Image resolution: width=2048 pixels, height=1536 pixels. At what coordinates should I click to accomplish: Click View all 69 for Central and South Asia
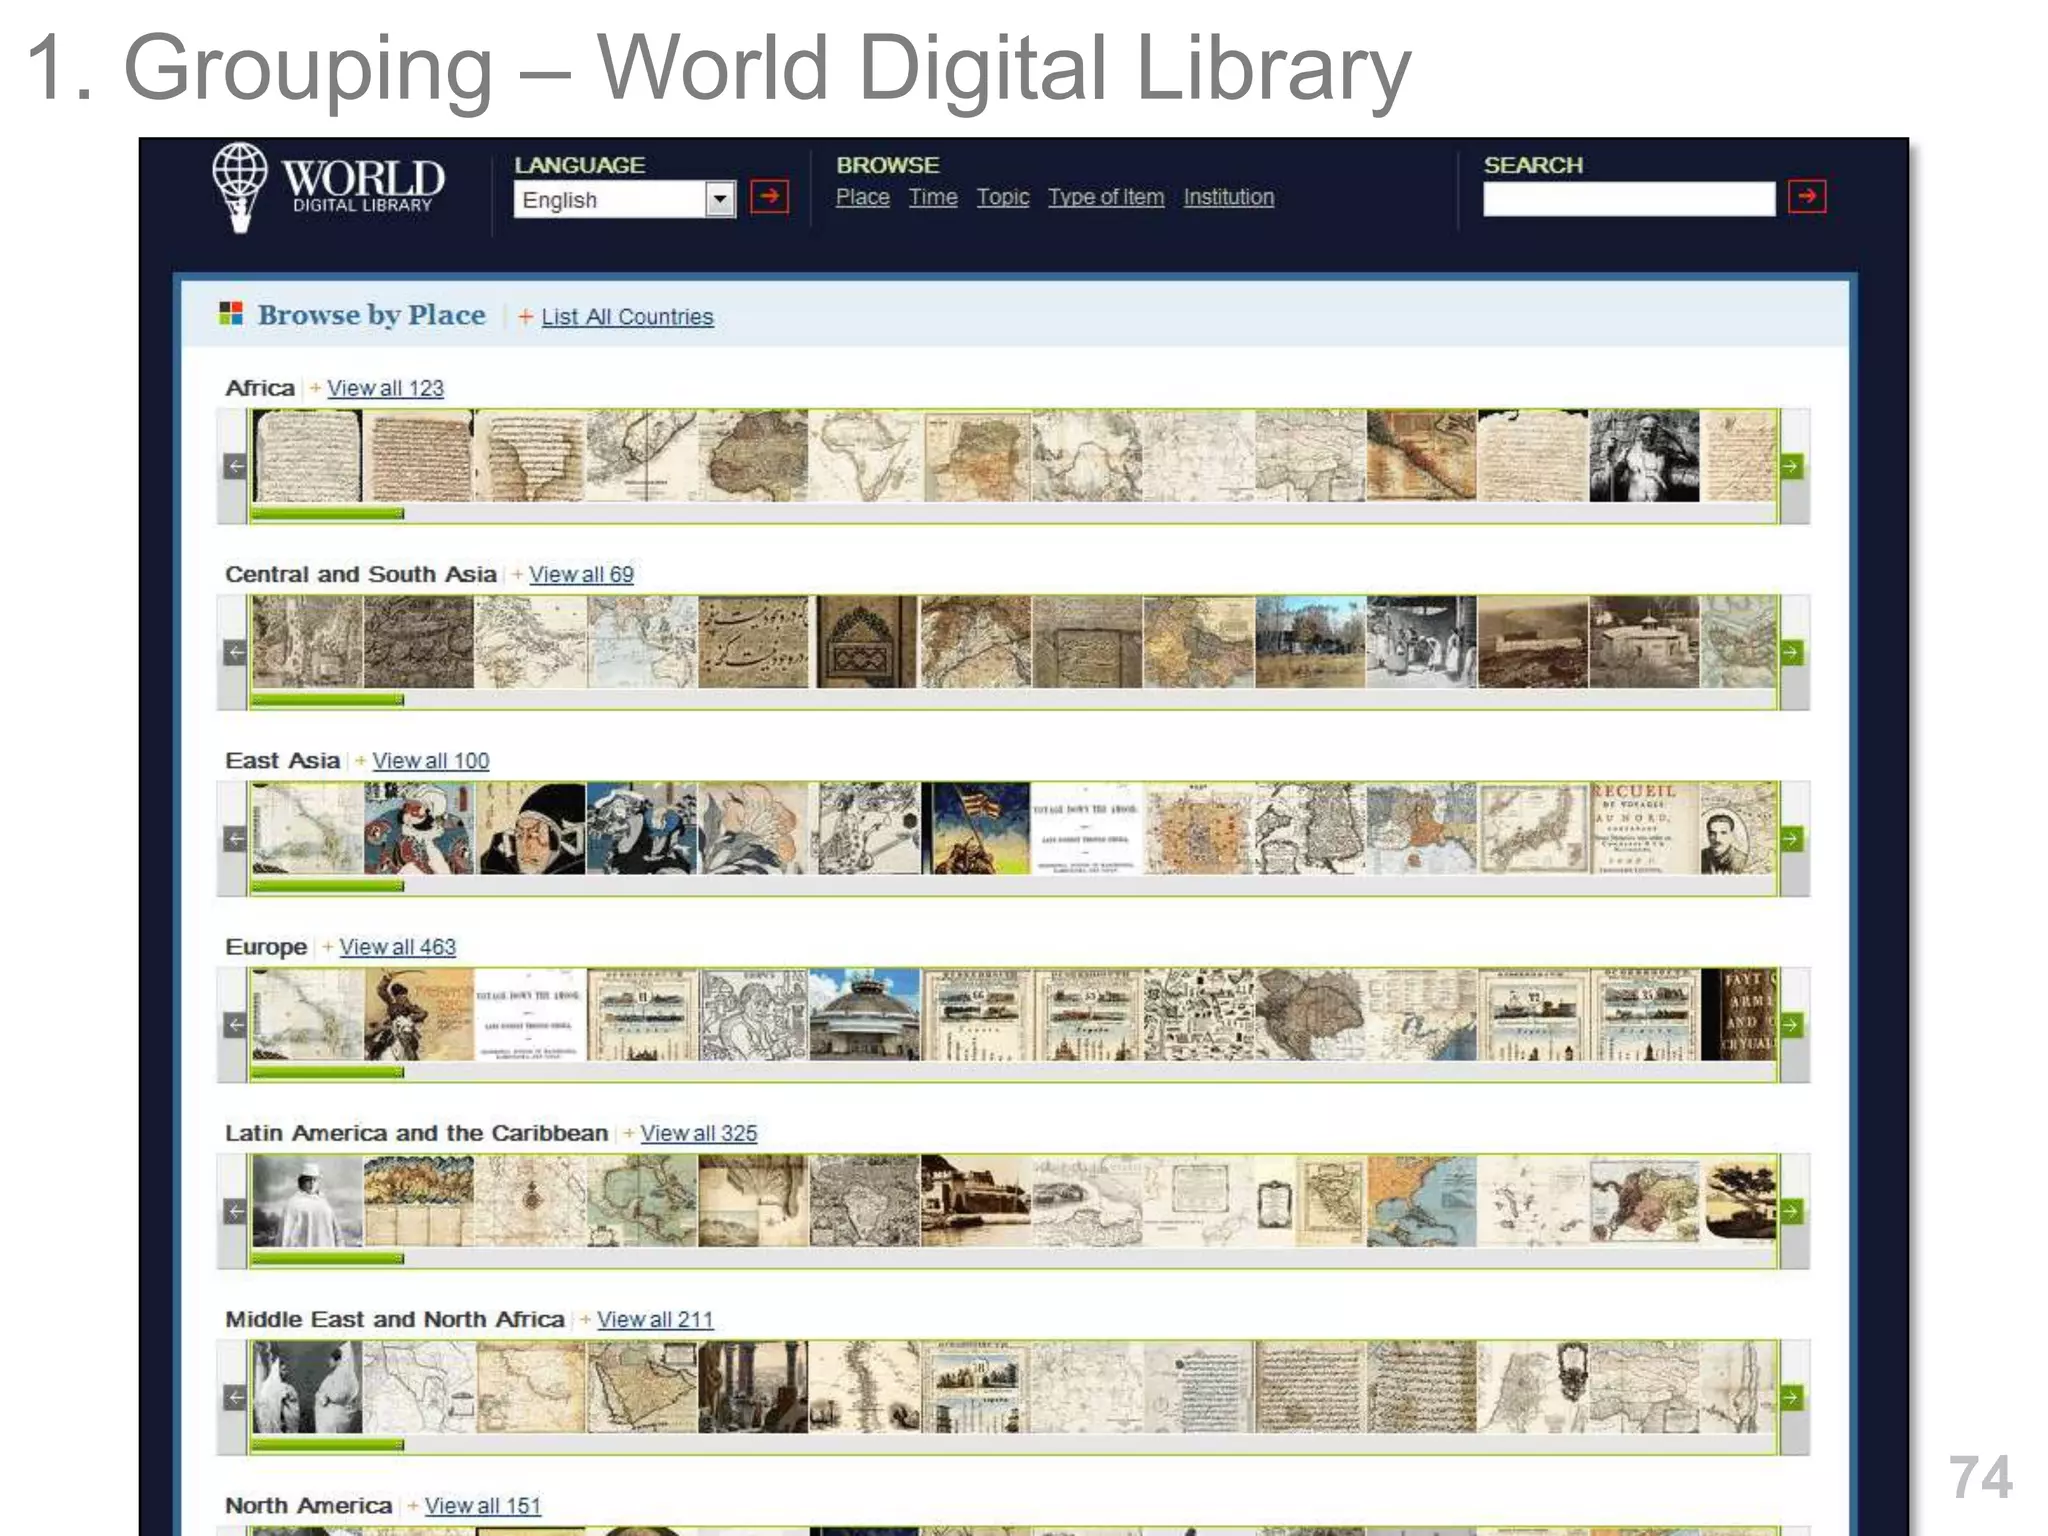tap(581, 574)
